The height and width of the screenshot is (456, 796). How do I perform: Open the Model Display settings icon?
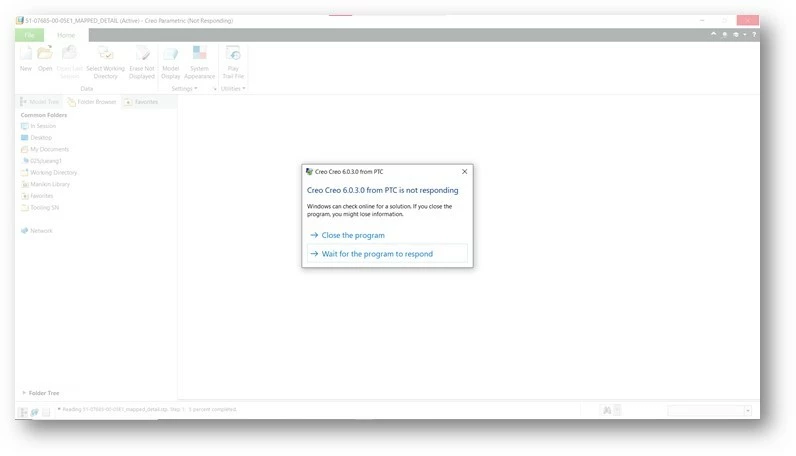coord(171,53)
